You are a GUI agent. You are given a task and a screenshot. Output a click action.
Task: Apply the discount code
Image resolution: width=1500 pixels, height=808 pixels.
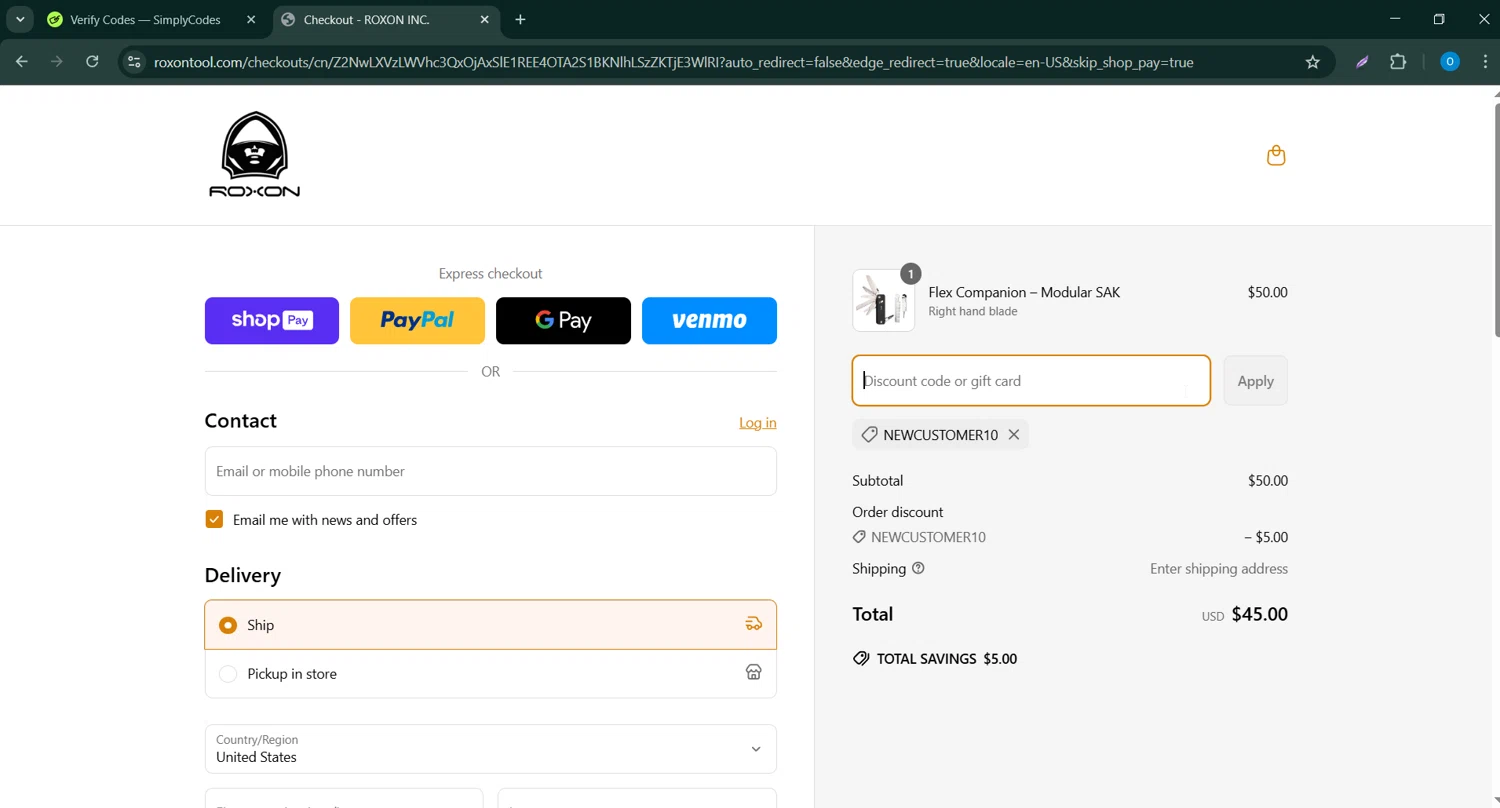pyautogui.click(x=1255, y=381)
